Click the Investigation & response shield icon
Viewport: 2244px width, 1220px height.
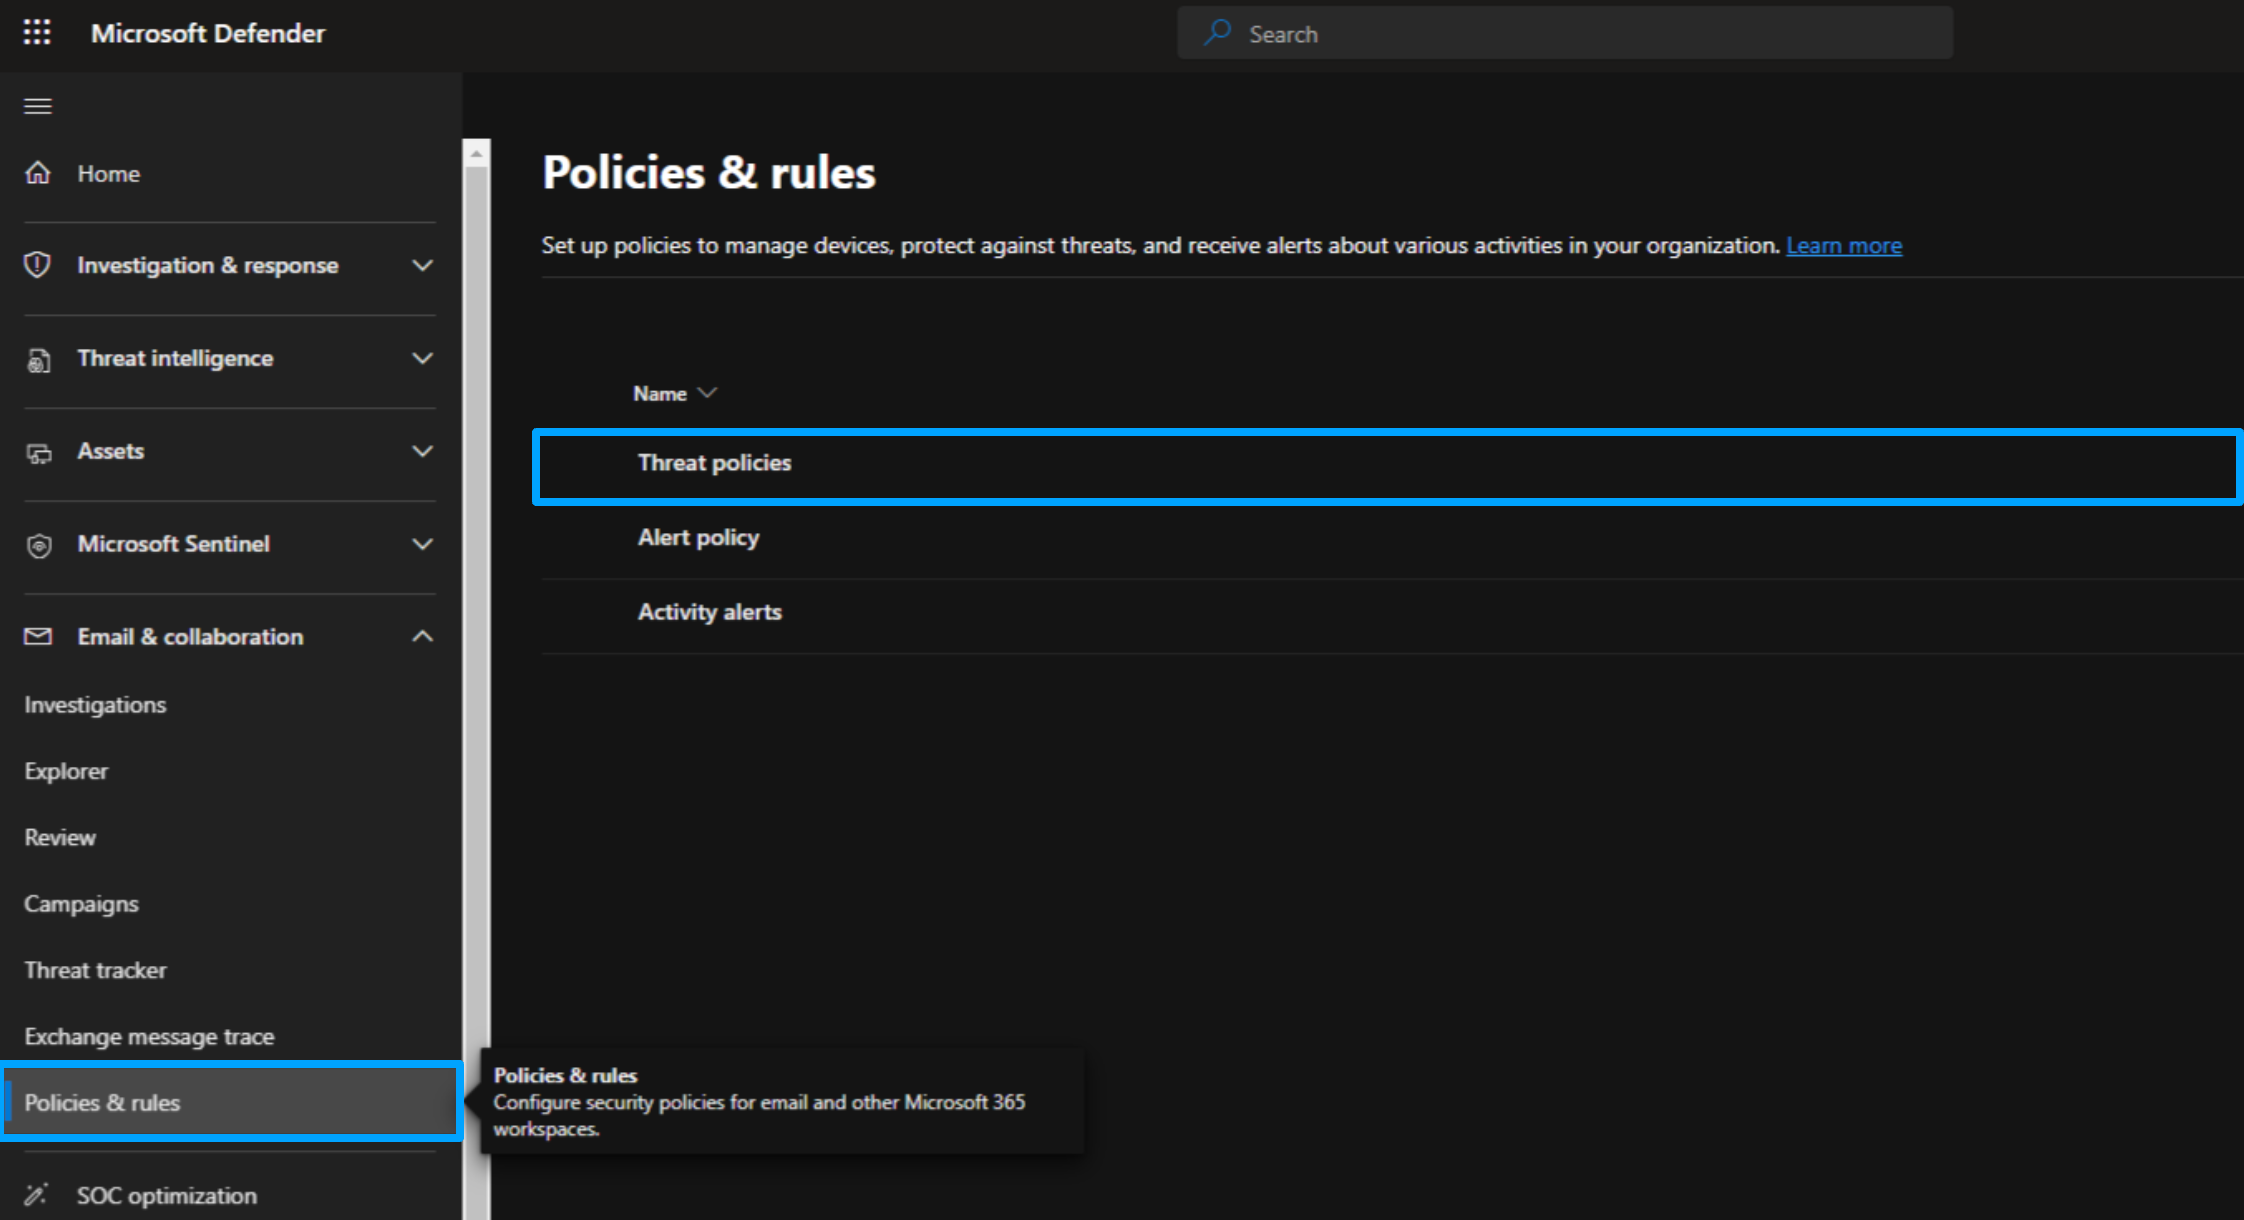38,265
